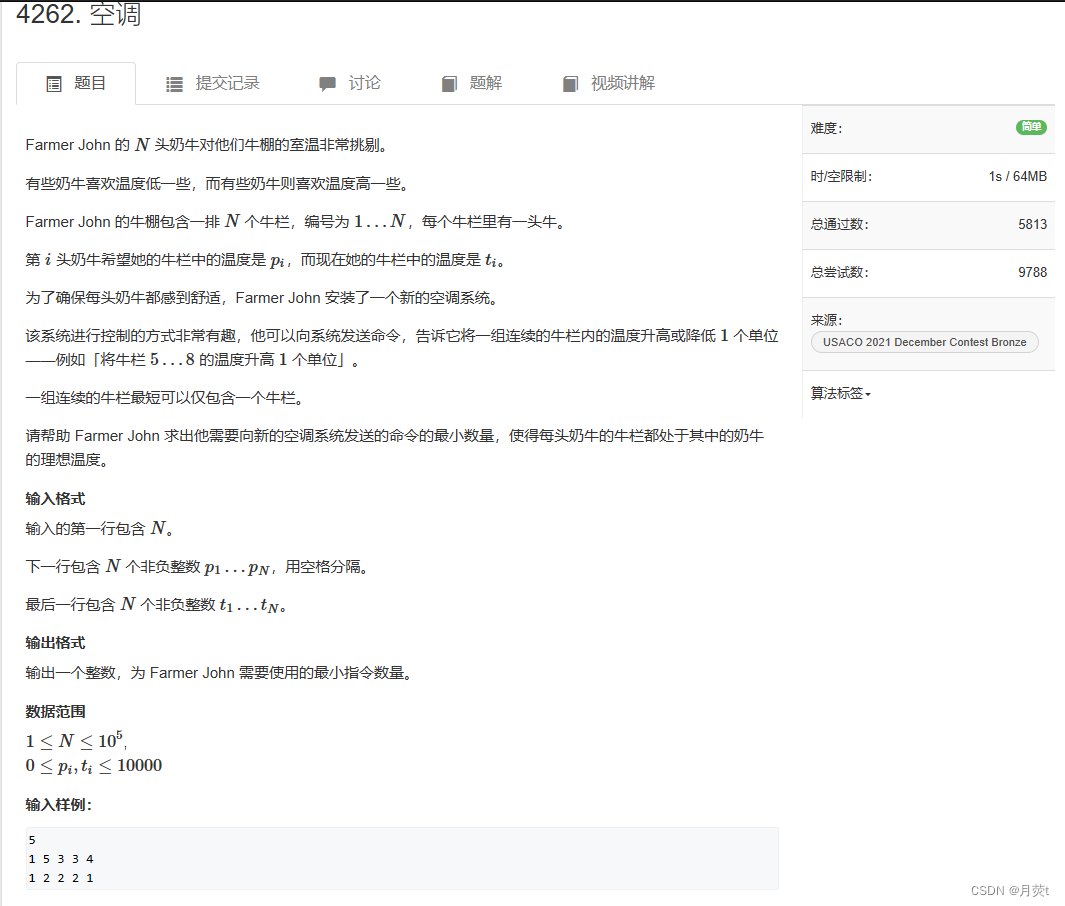The width and height of the screenshot is (1065, 906).
Task: Click the speech bubble icon beside 讨论
Action: coord(328,83)
